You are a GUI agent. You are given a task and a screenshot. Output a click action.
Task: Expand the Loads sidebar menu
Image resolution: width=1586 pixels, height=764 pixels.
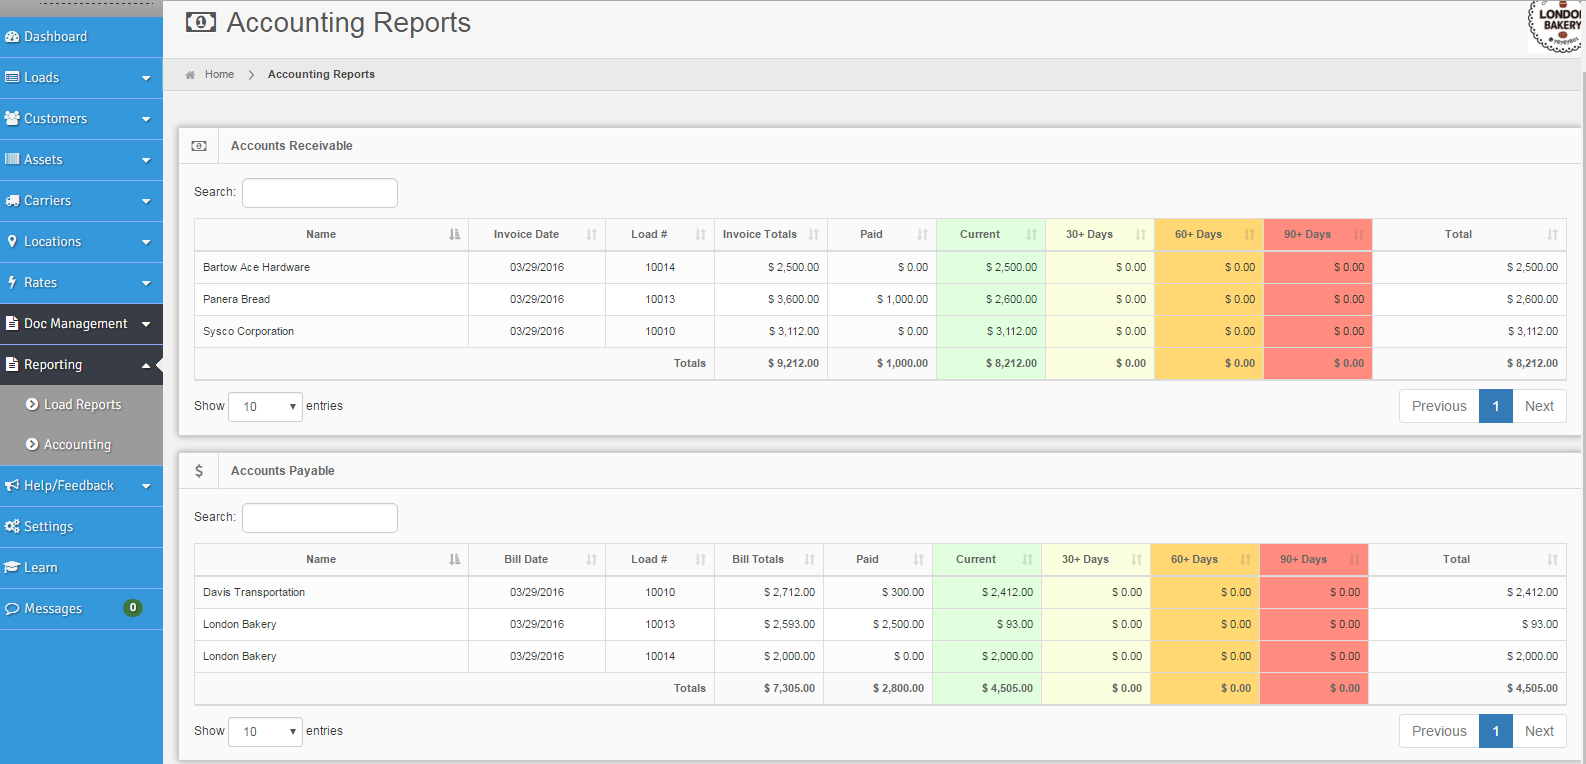(x=81, y=78)
